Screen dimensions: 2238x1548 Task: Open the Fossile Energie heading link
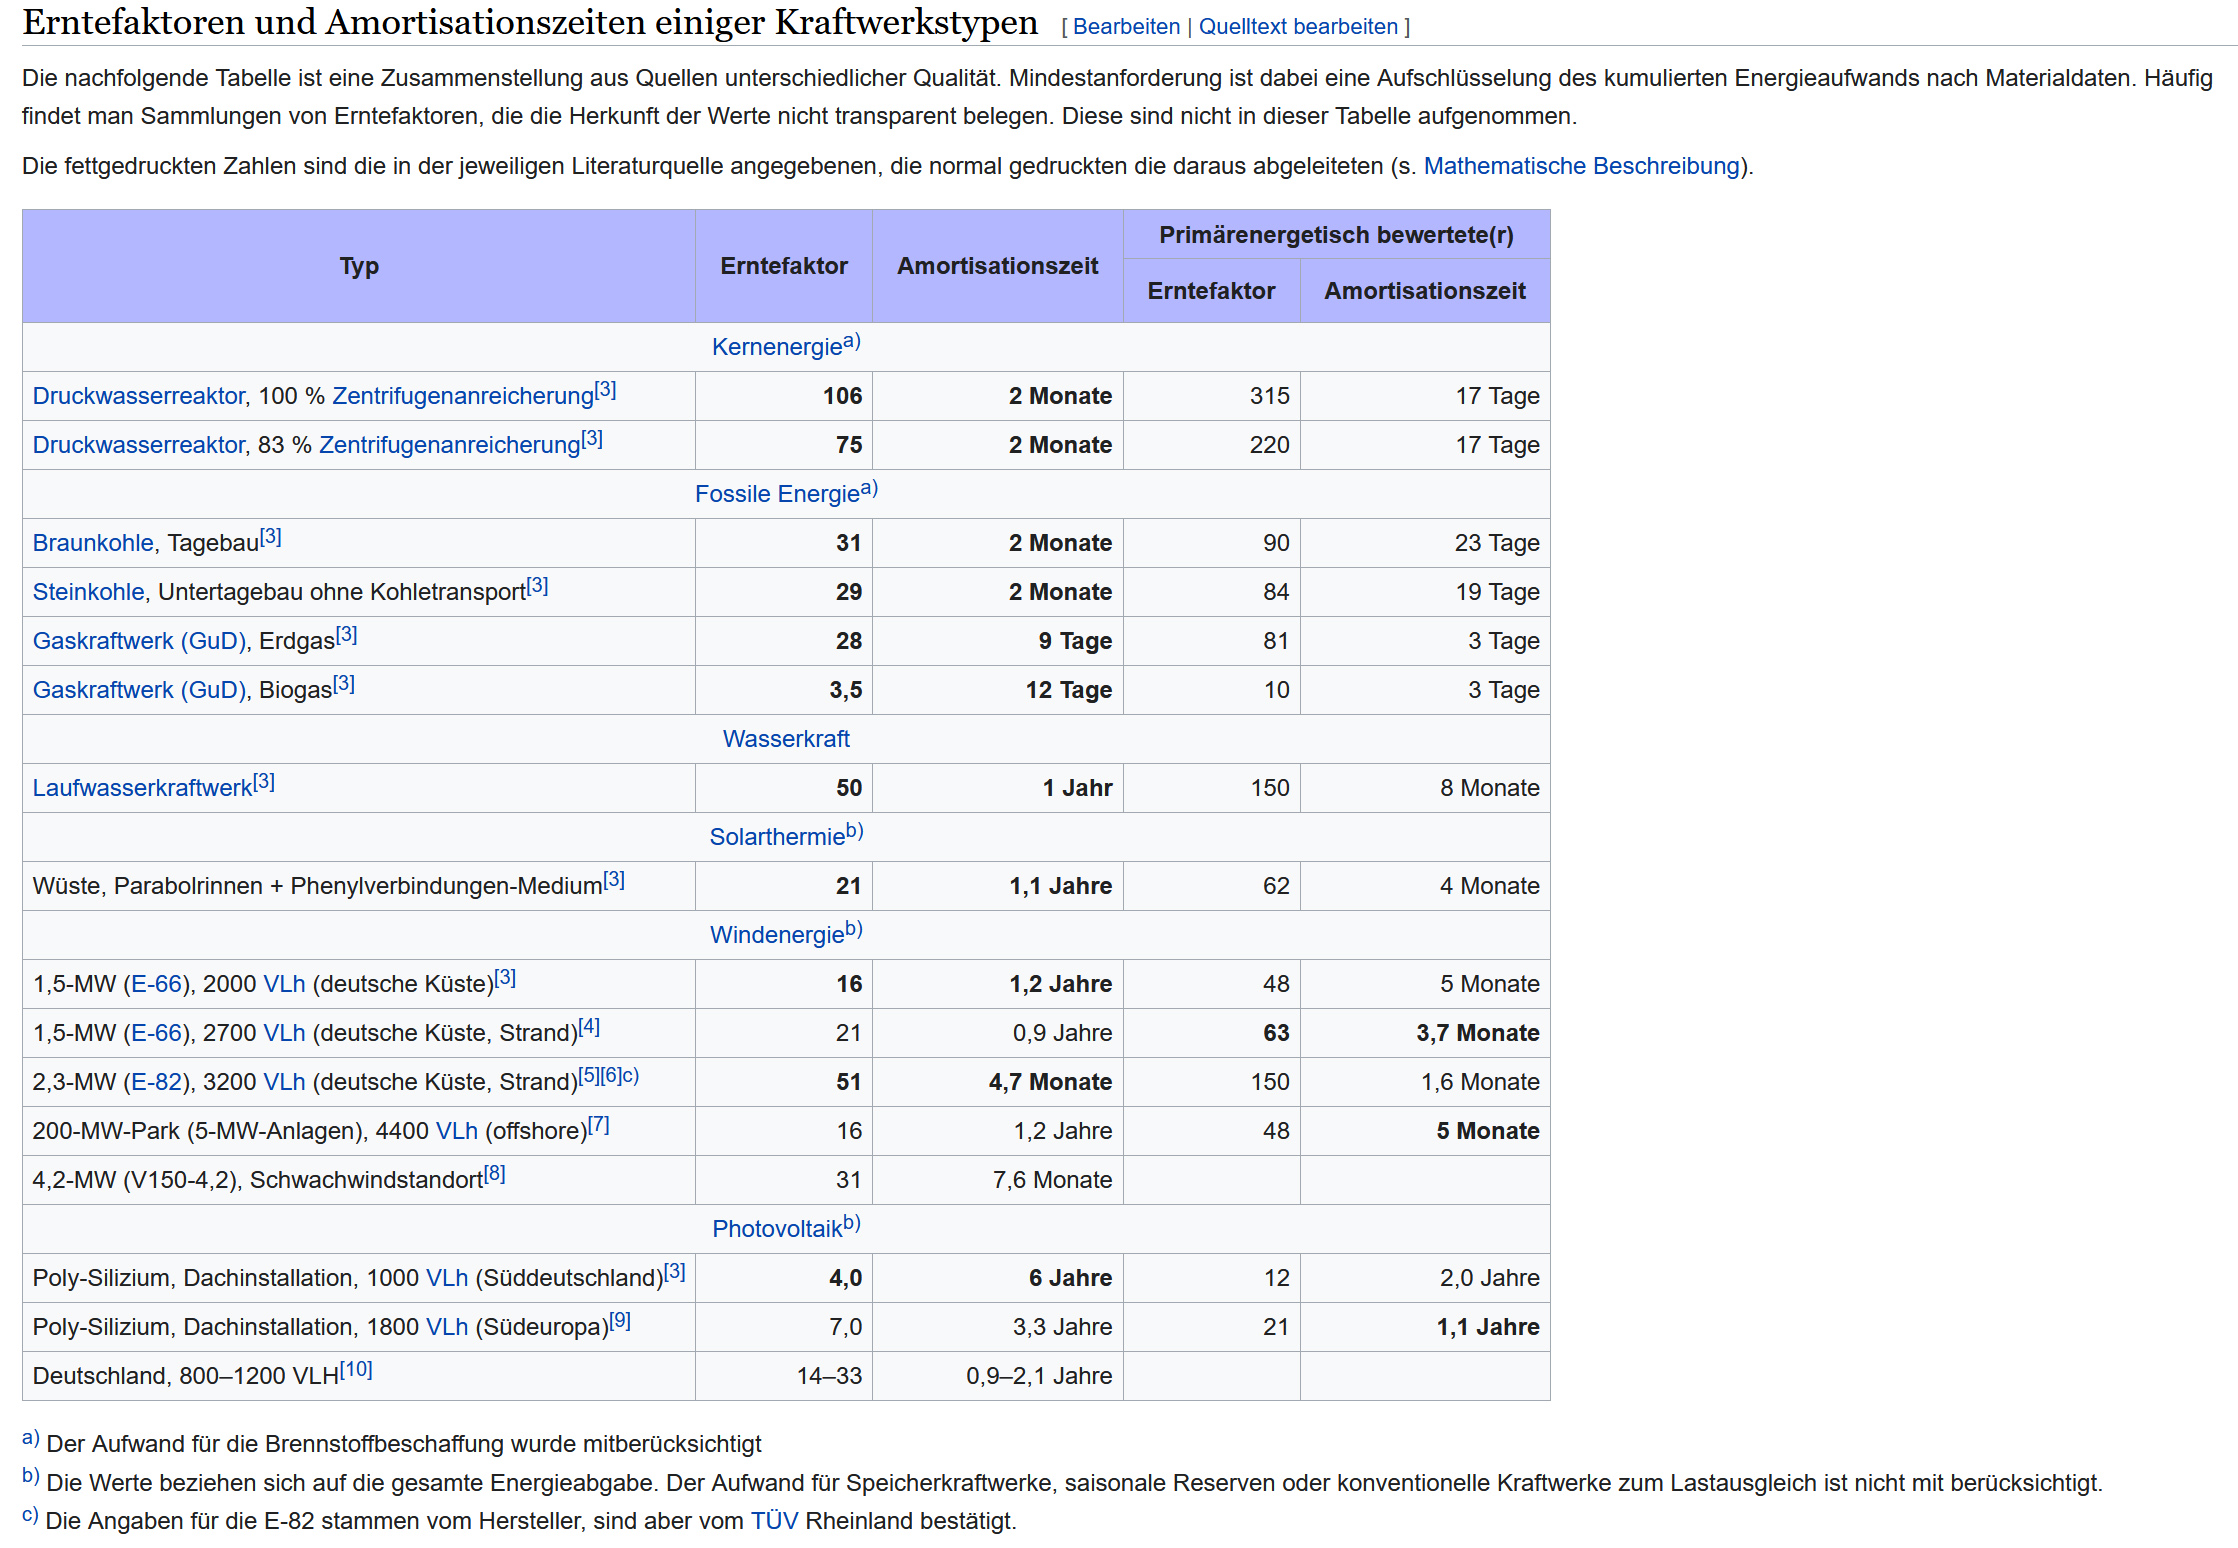pyautogui.click(x=776, y=494)
